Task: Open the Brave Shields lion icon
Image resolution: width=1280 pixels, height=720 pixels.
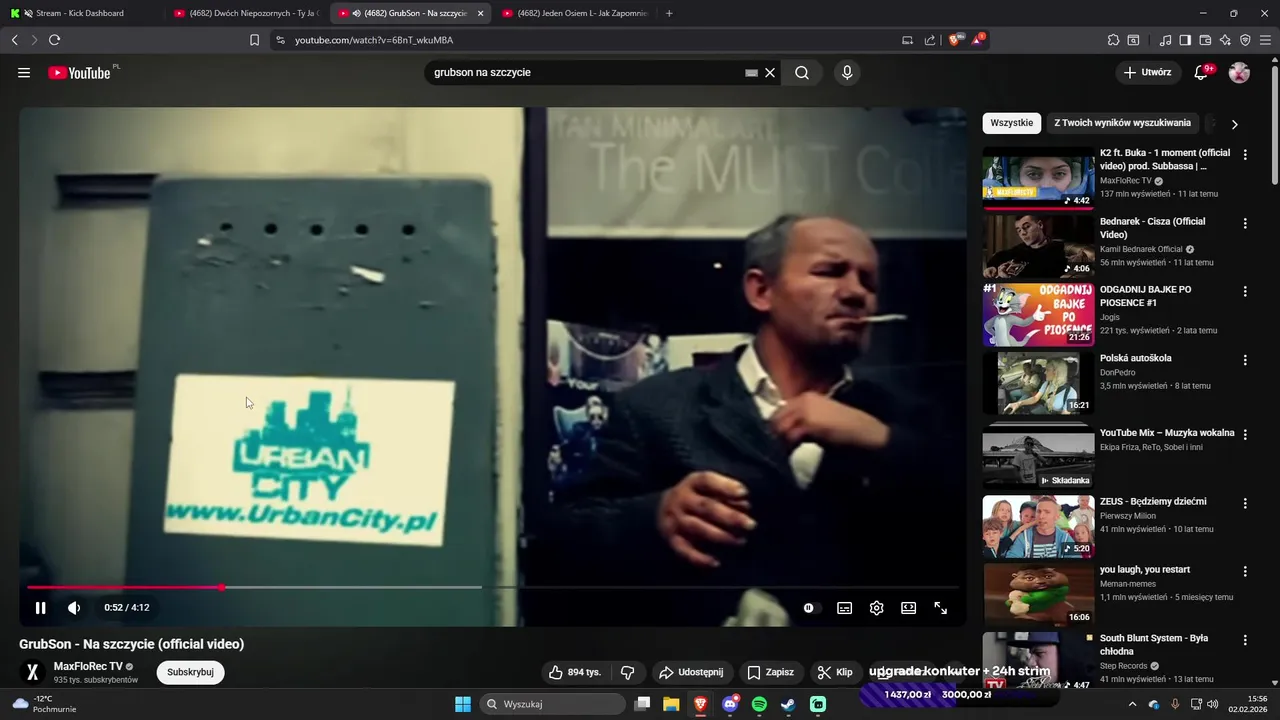Action: coord(955,40)
